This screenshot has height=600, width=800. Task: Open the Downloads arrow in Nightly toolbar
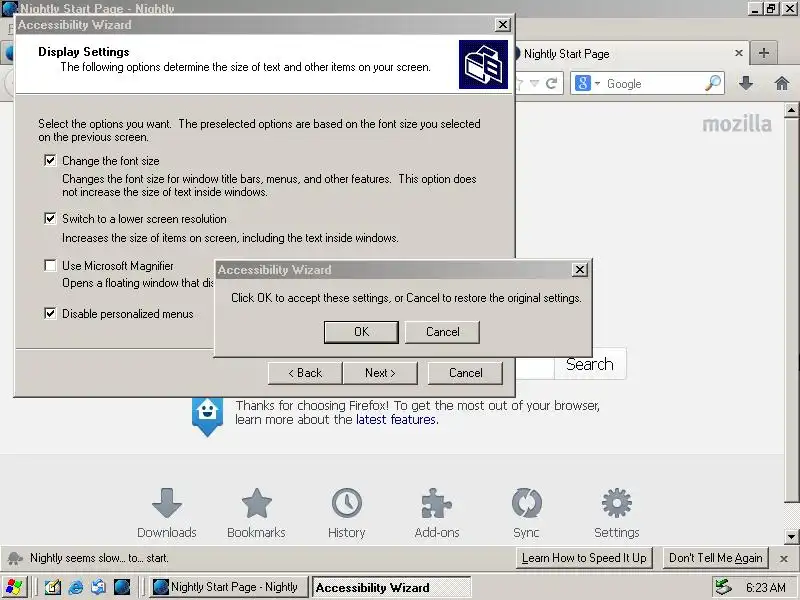[x=746, y=83]
